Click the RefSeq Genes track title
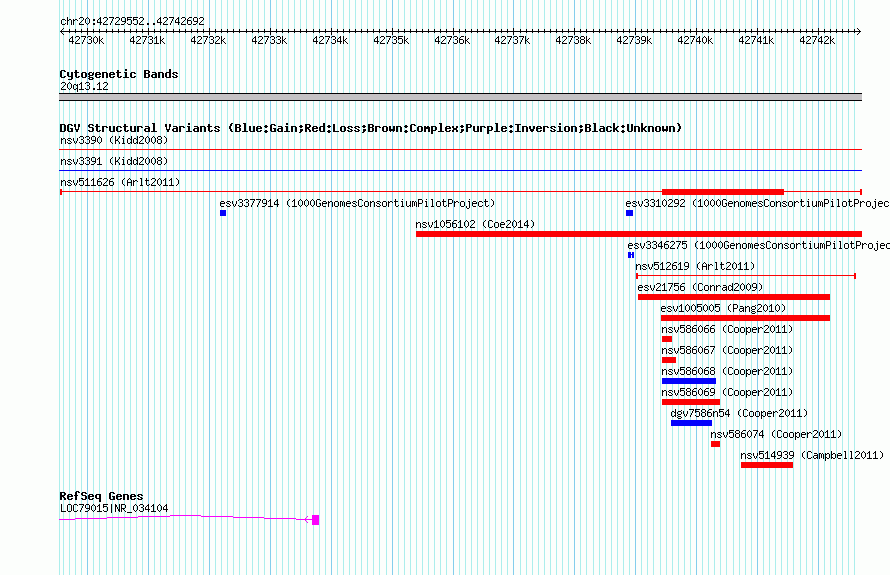Viewport: 890px width, 575px height. click(x=101, y=496)
